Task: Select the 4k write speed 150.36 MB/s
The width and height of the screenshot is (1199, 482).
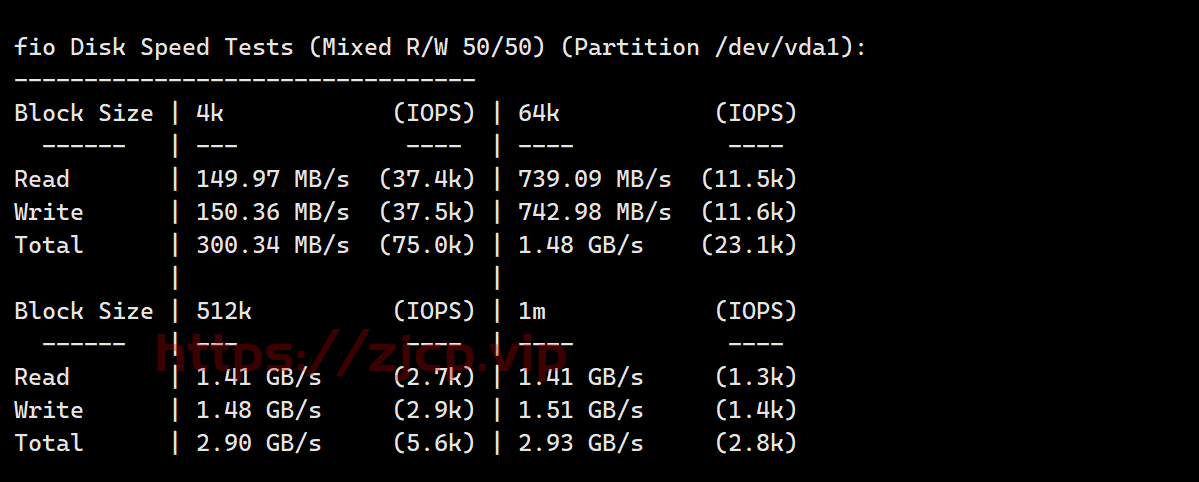Action: coord(273,213)
